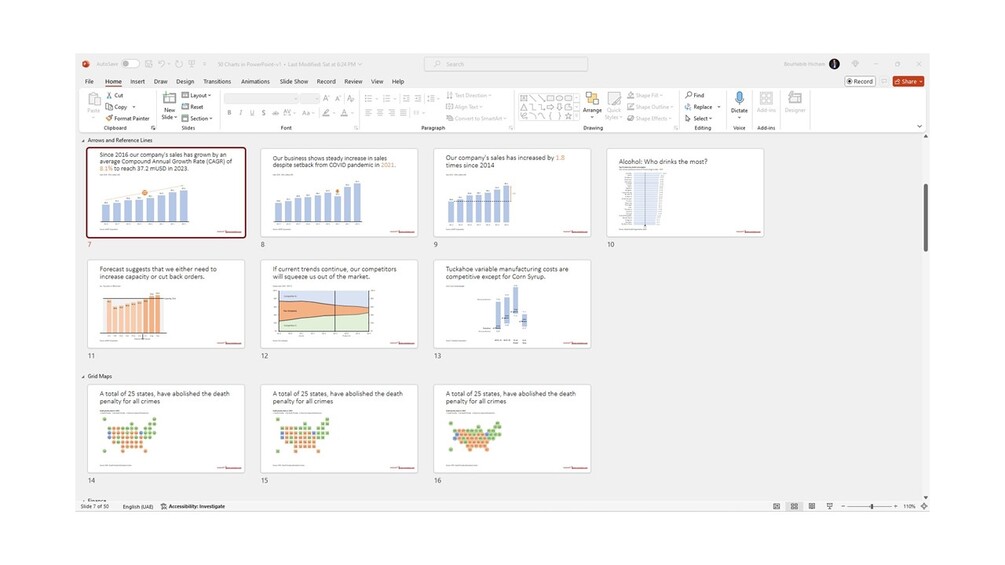Image resolution: width=1005 pixels, height=565 pixels.
Task: Start Slide Show from status bar icon
Action: (x=829, y=507)
